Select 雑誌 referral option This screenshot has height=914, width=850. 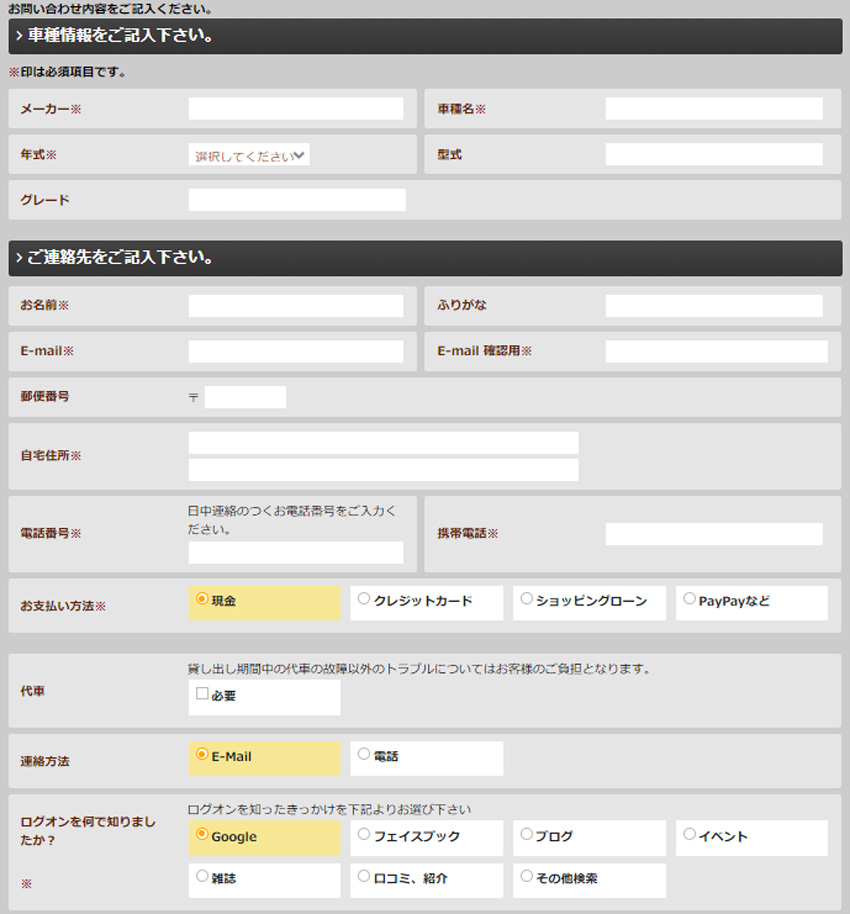click(x=202, y=877)
